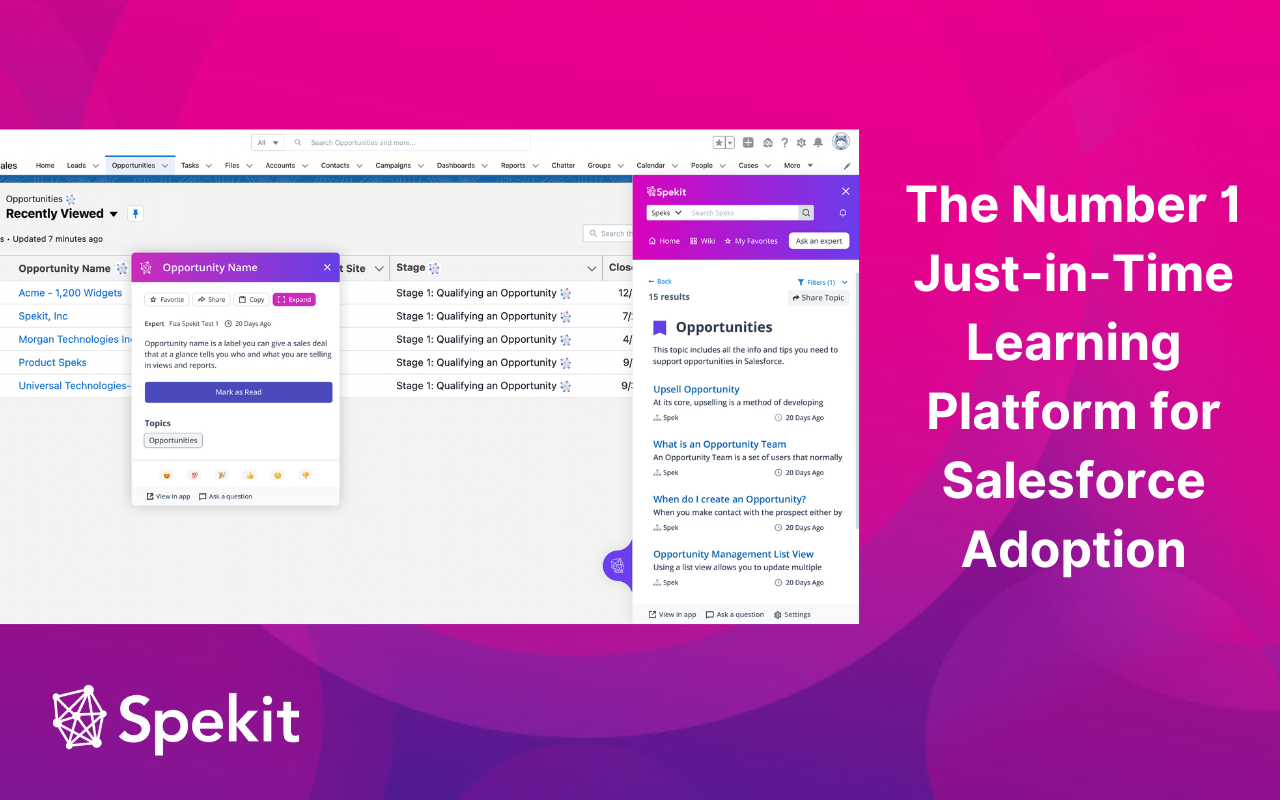Screen dimensions: 1280x800
Task: Click Back link in the Spekit sidebar
Action: [x=660, y=282]
